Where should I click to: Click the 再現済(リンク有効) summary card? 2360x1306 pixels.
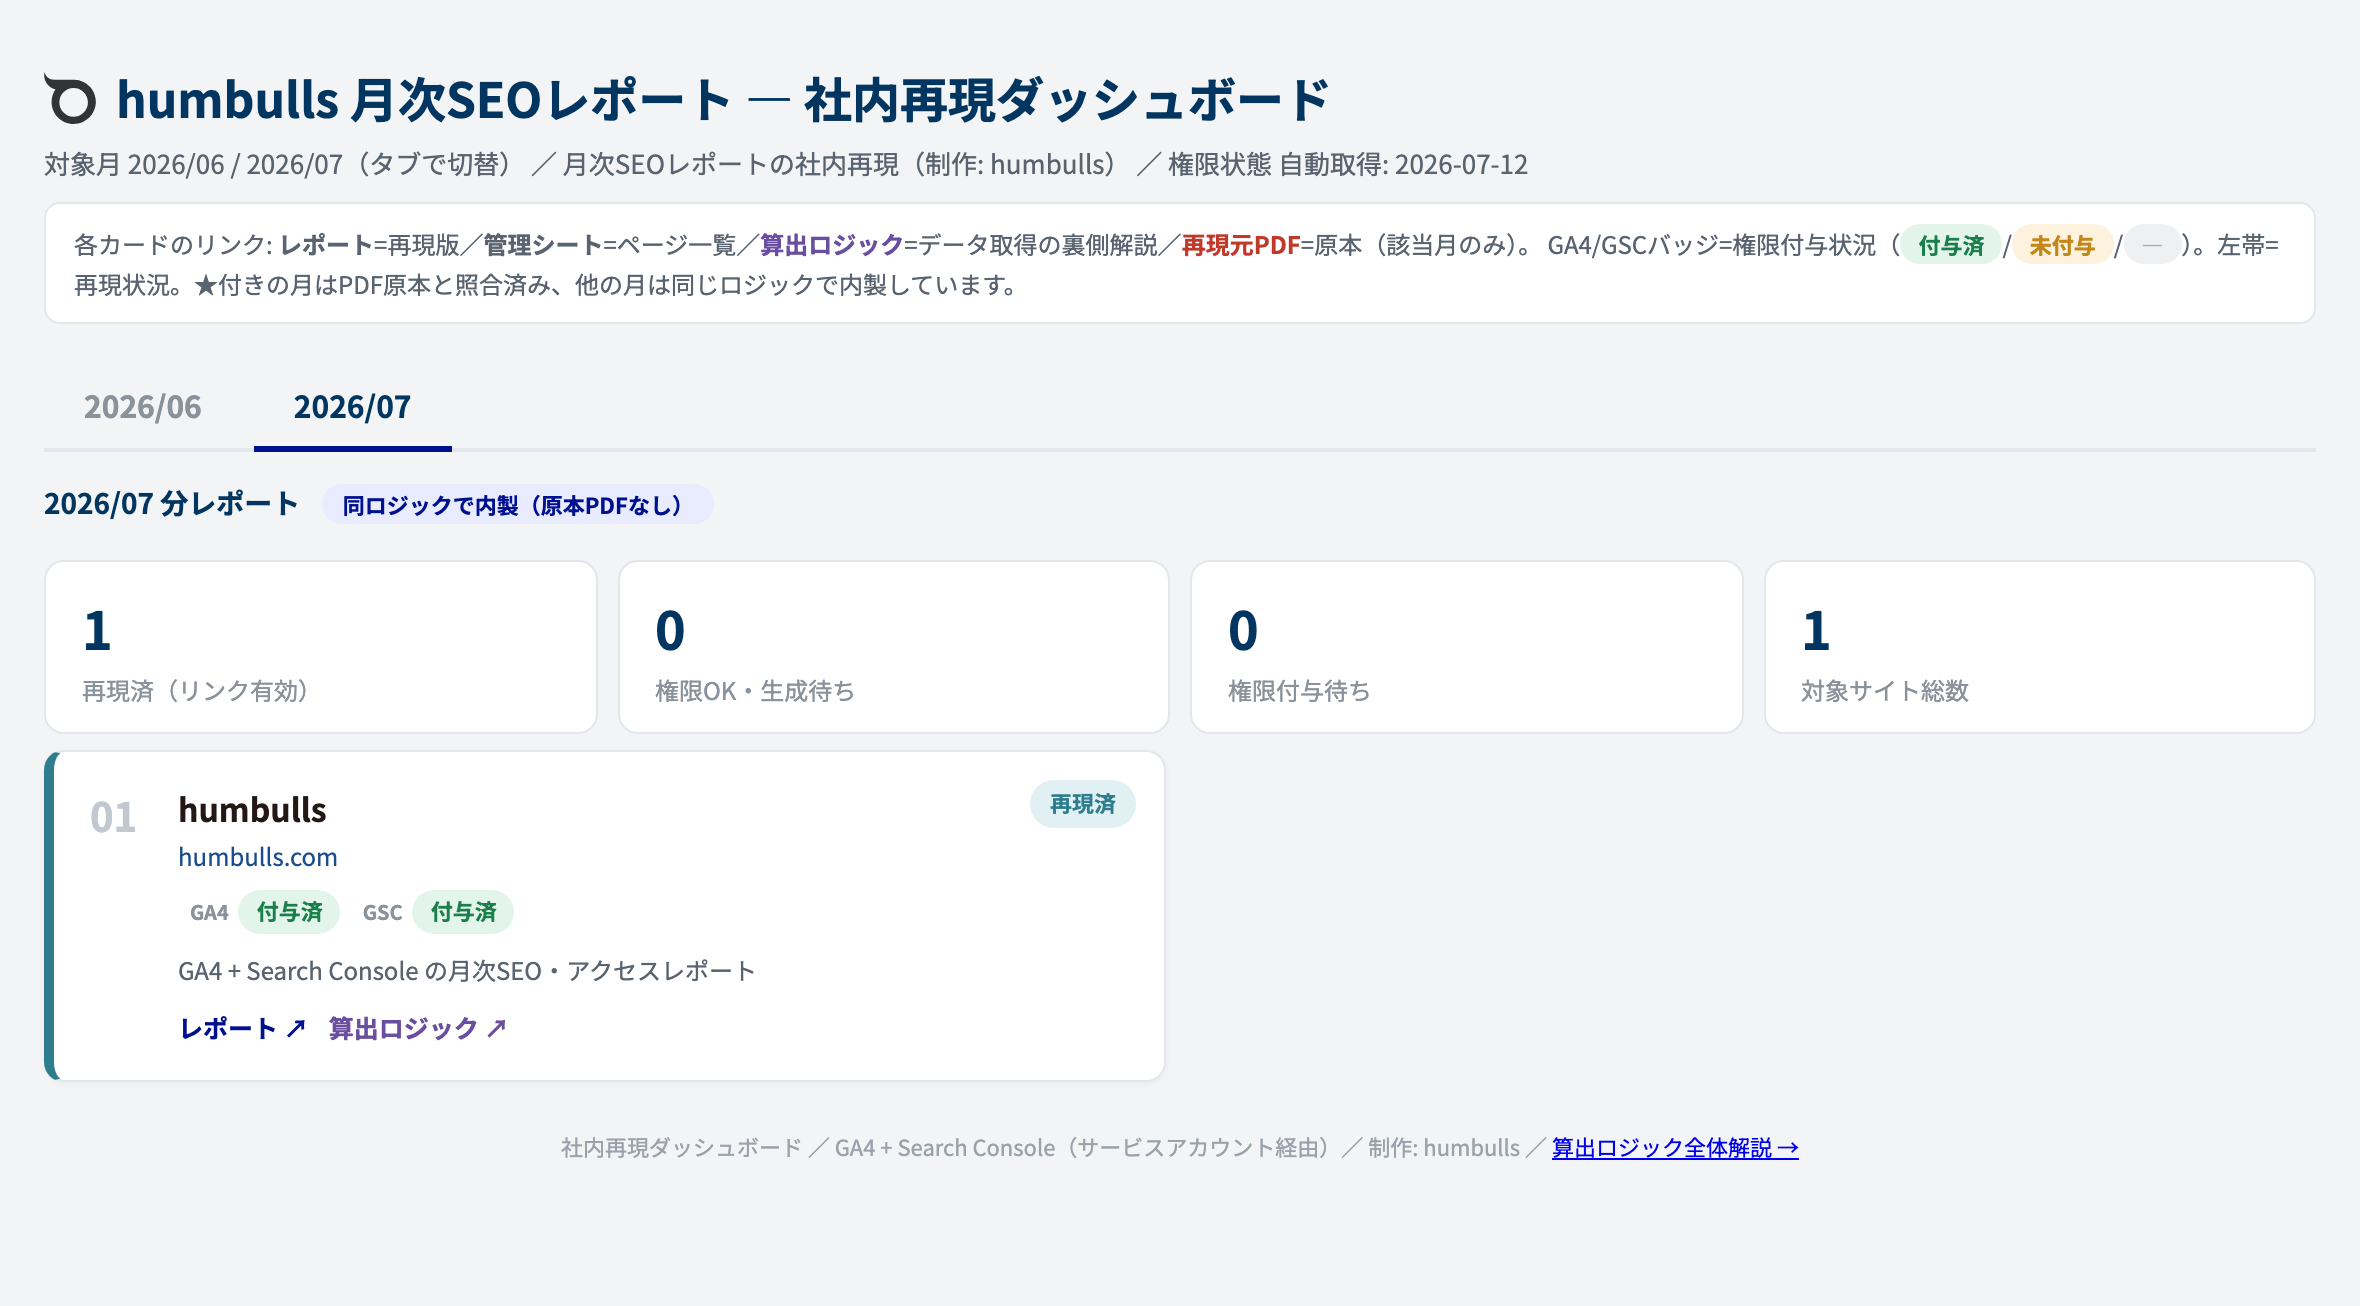click(x=321, y=647)
